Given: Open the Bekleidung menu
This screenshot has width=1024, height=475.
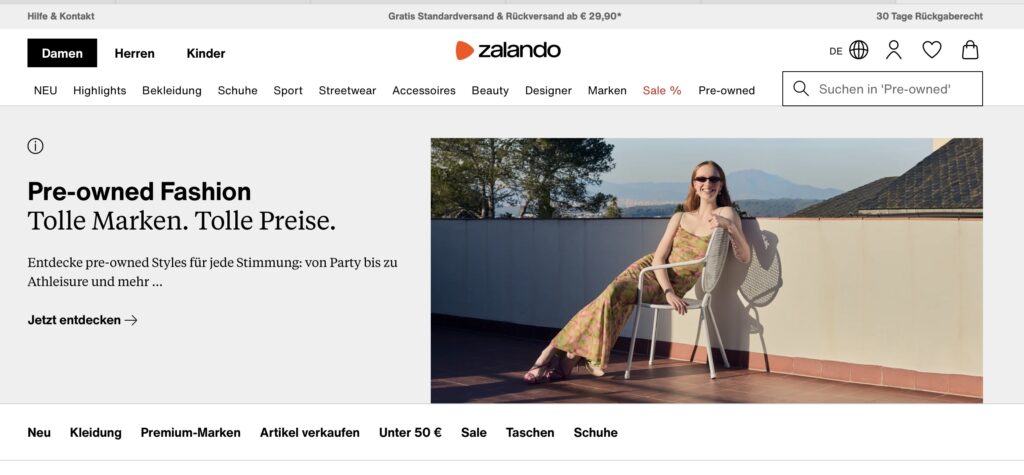Looking at the screenshot, I should point(172,91).
